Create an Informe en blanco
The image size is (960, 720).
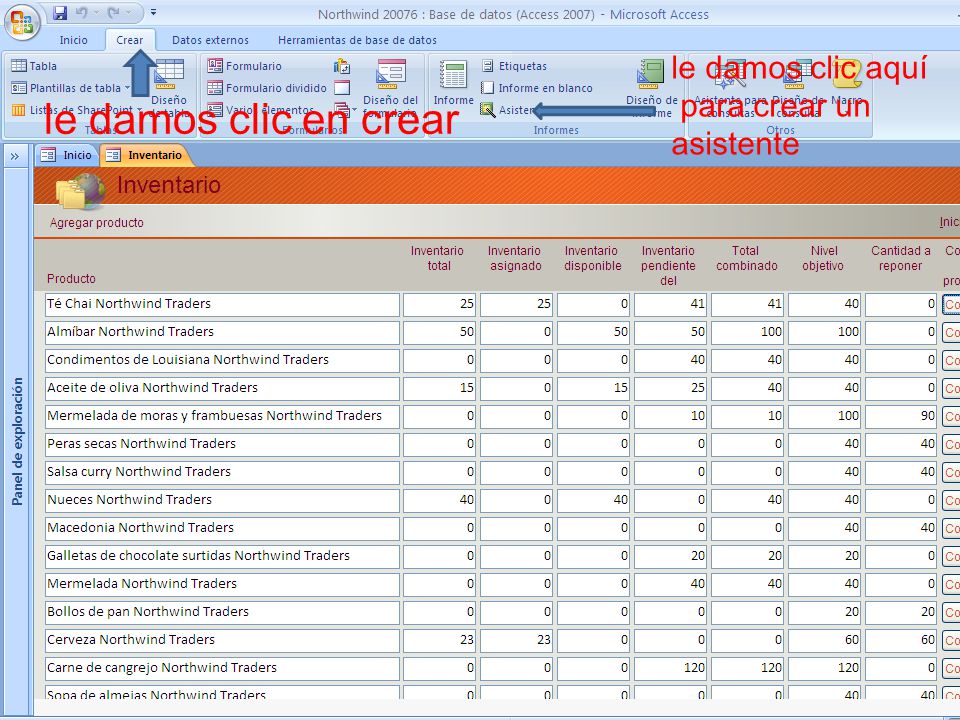point(537,88)
